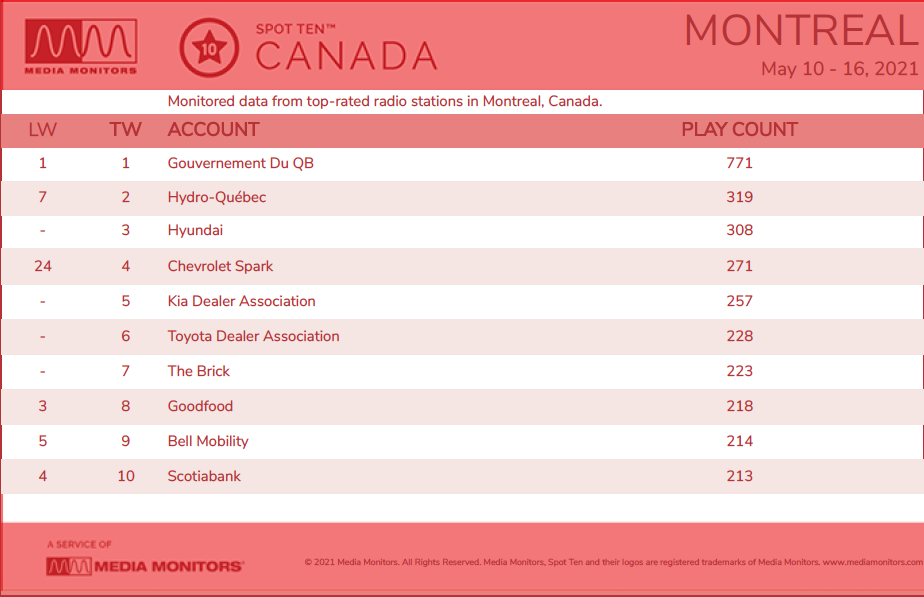Click the Media Monitors waveform logo

coord(81,47)
